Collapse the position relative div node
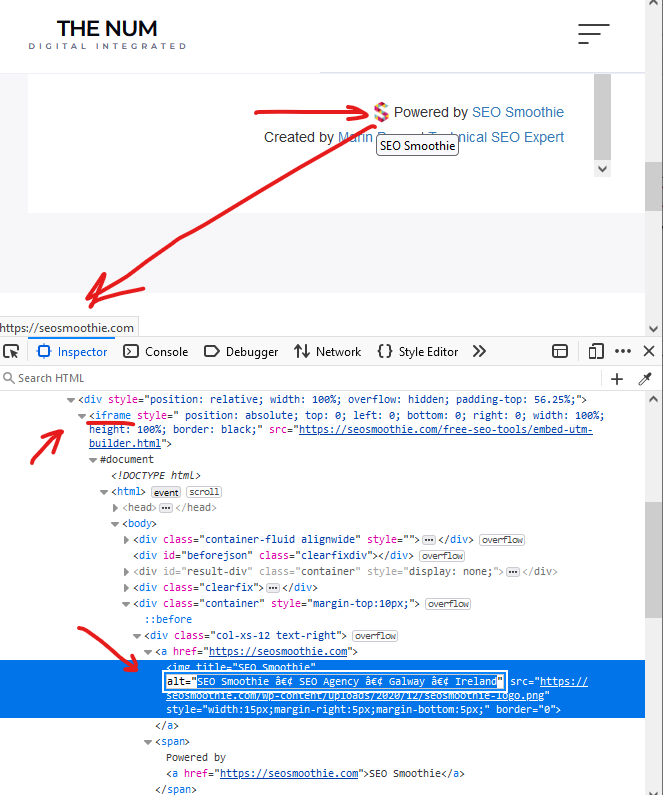 (x=71, y=400)
